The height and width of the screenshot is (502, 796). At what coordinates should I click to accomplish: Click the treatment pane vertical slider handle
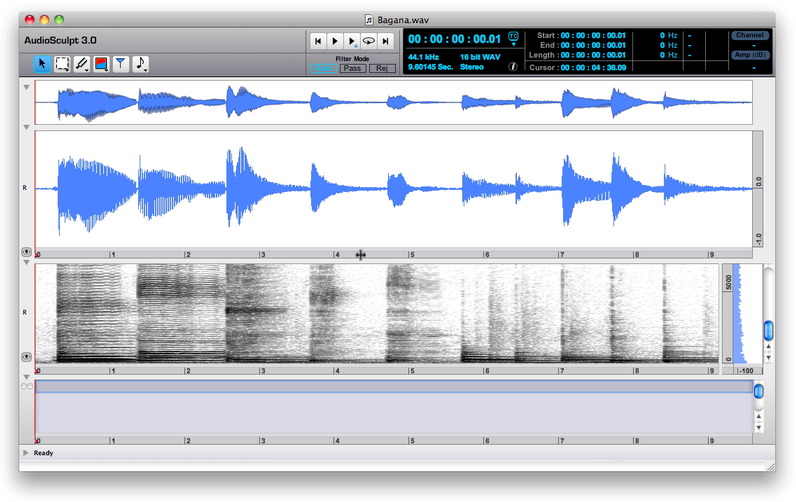click(x=758, y=391)
